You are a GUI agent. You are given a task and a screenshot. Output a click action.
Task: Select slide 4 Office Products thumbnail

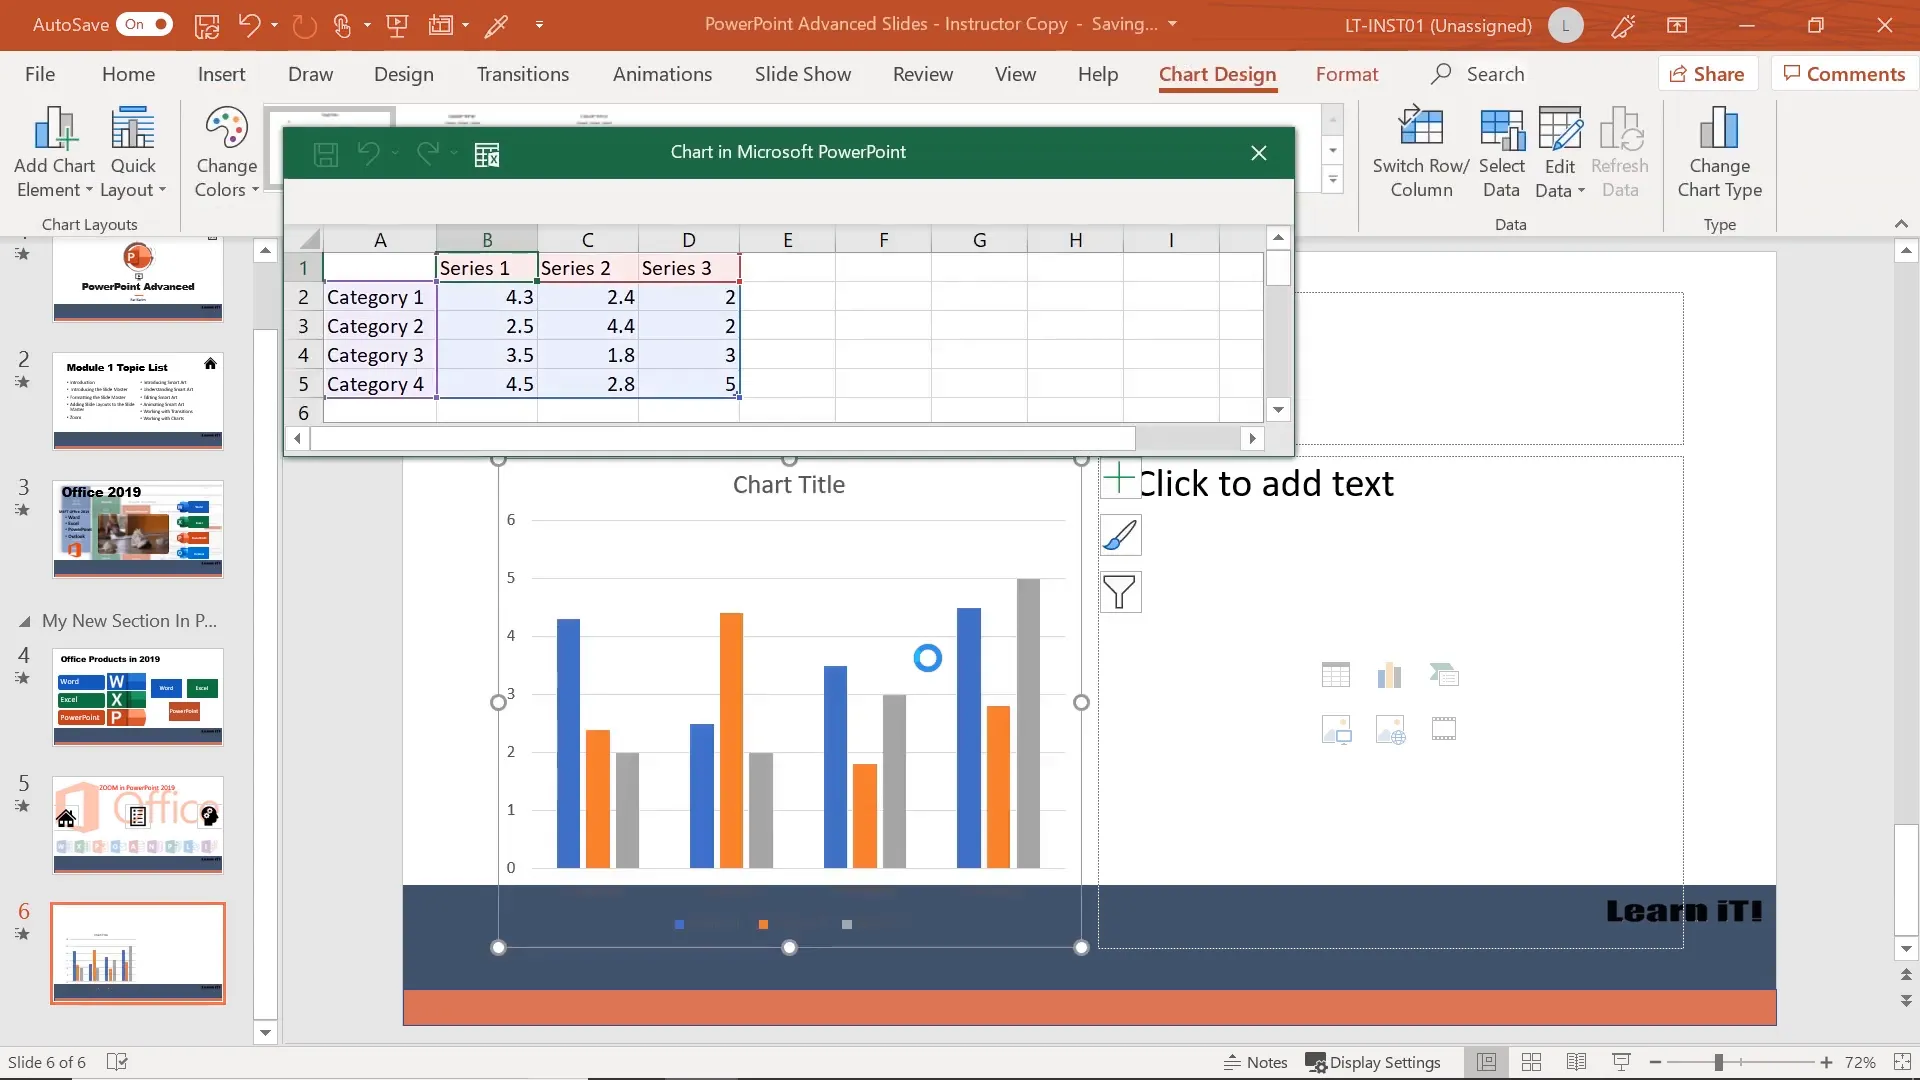pyautogui.click(x=138, y=697)
